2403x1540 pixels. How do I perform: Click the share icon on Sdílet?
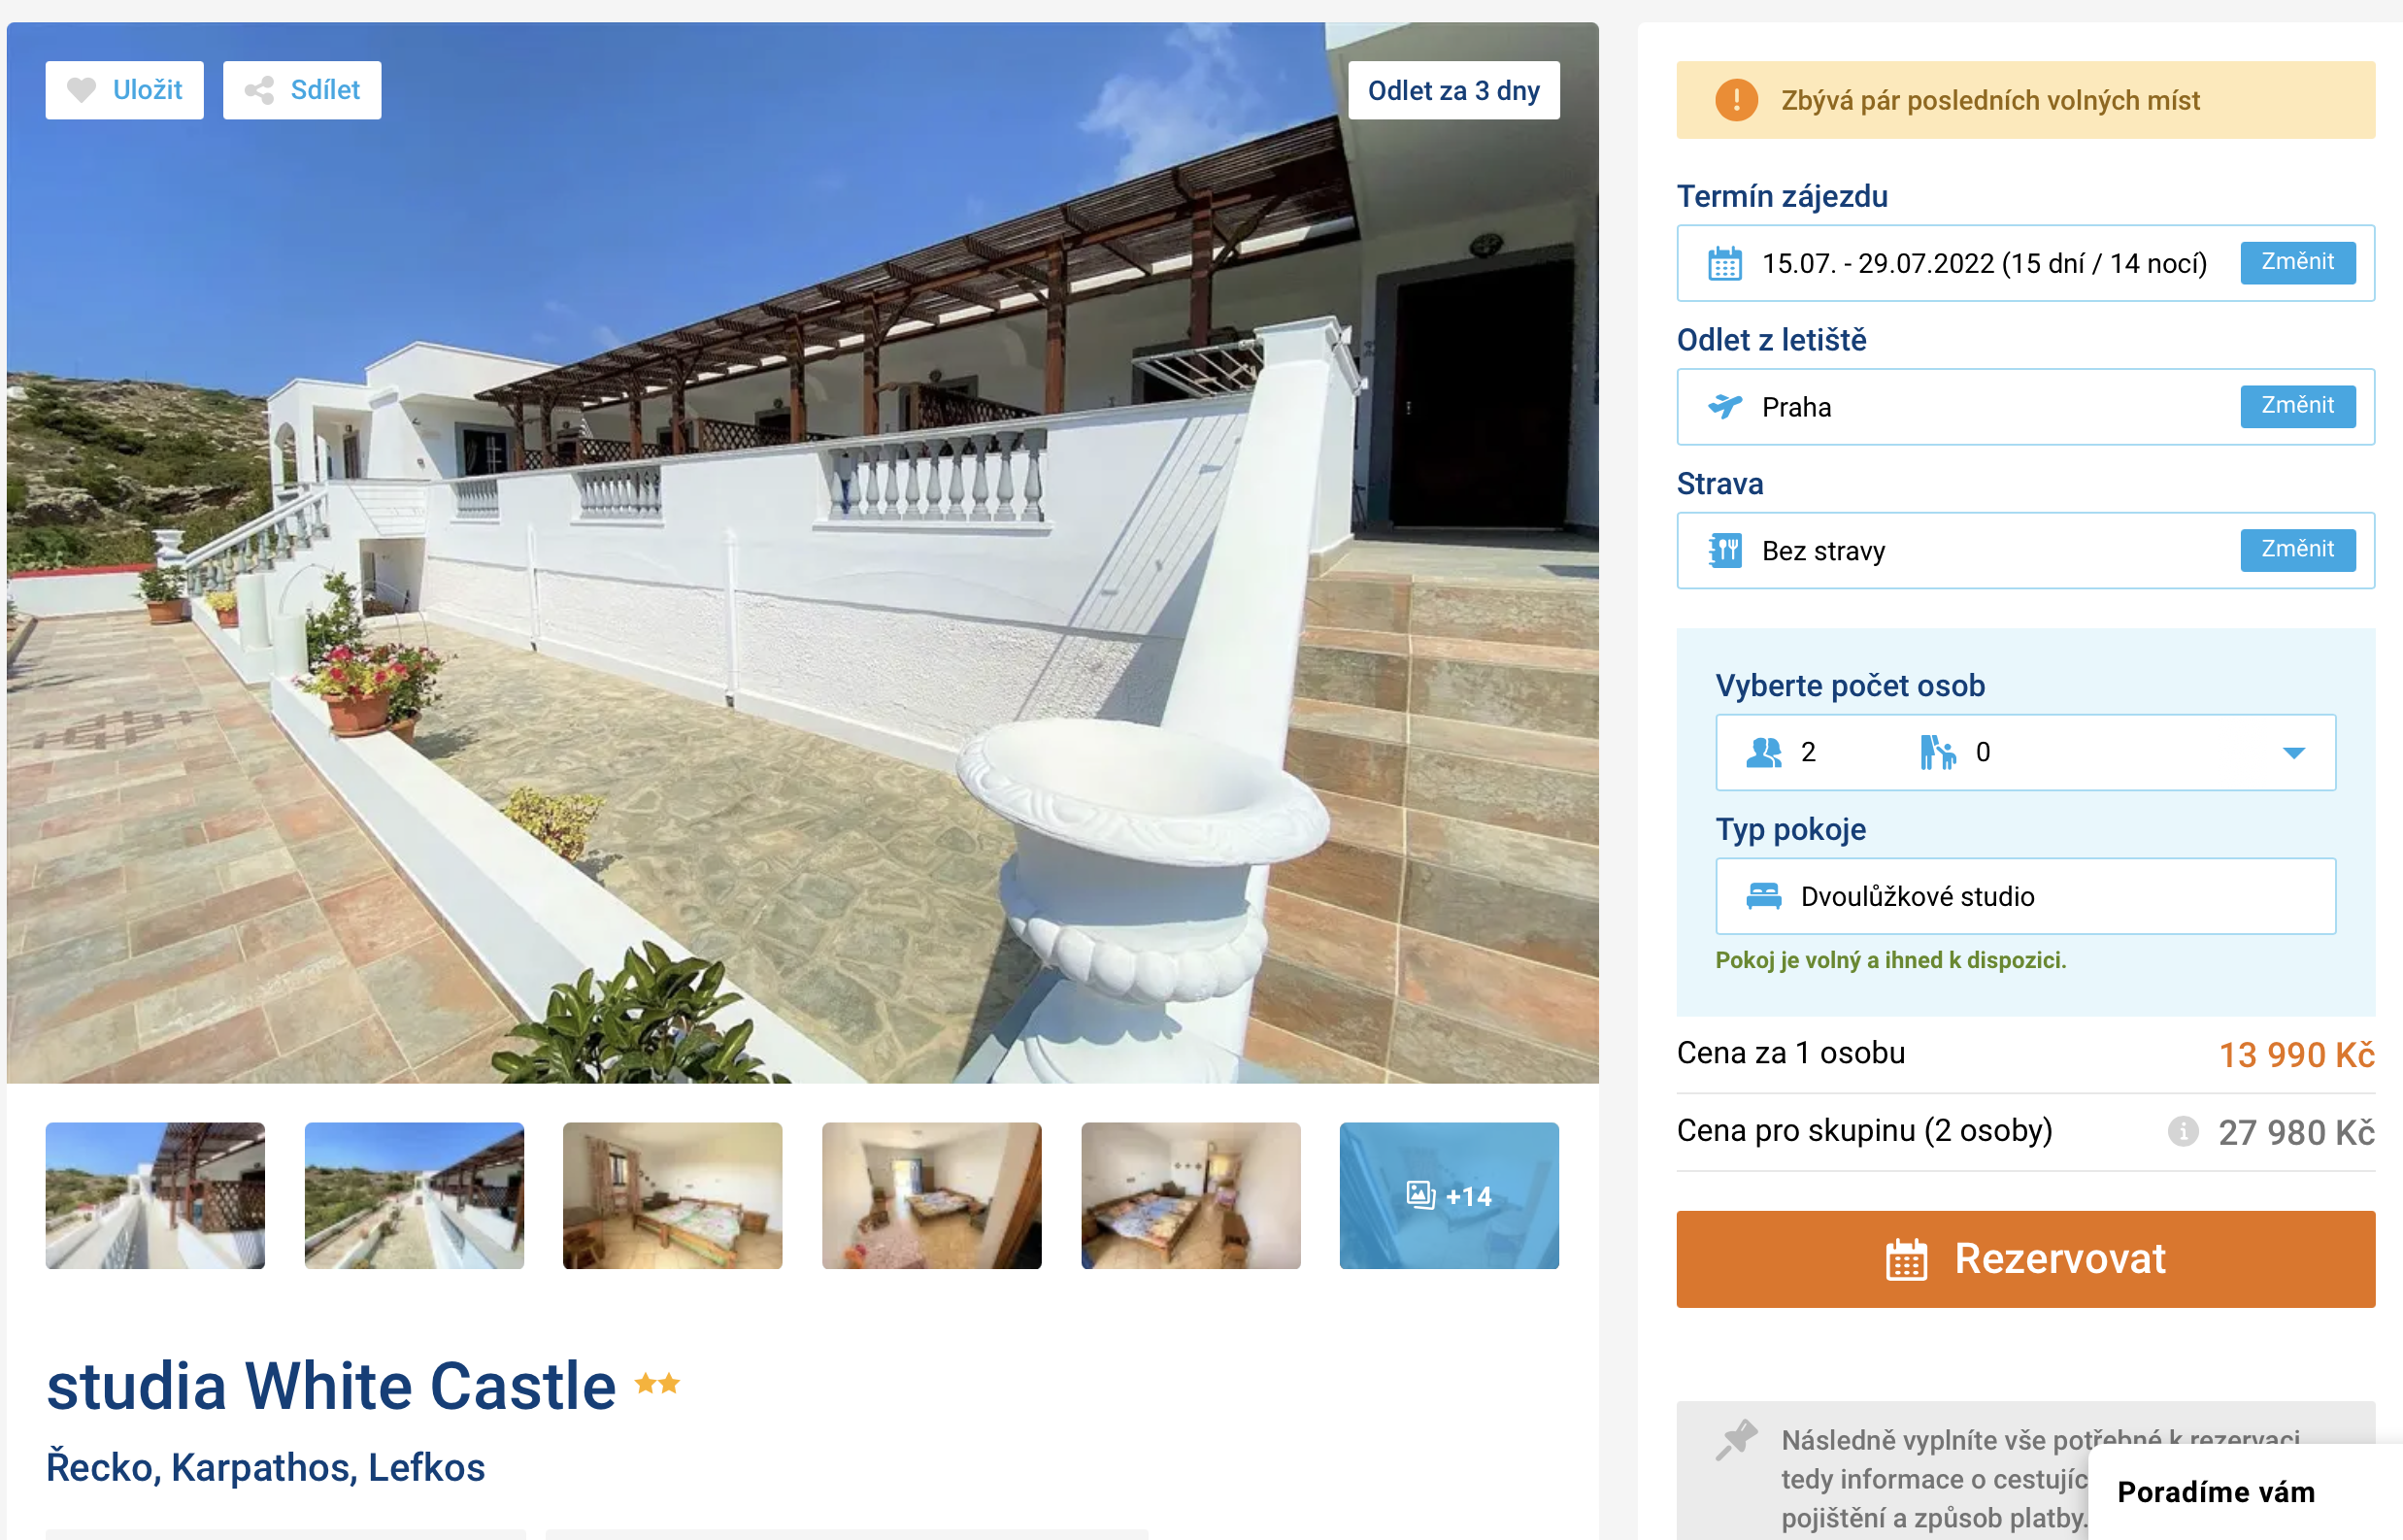pos(259,90)
